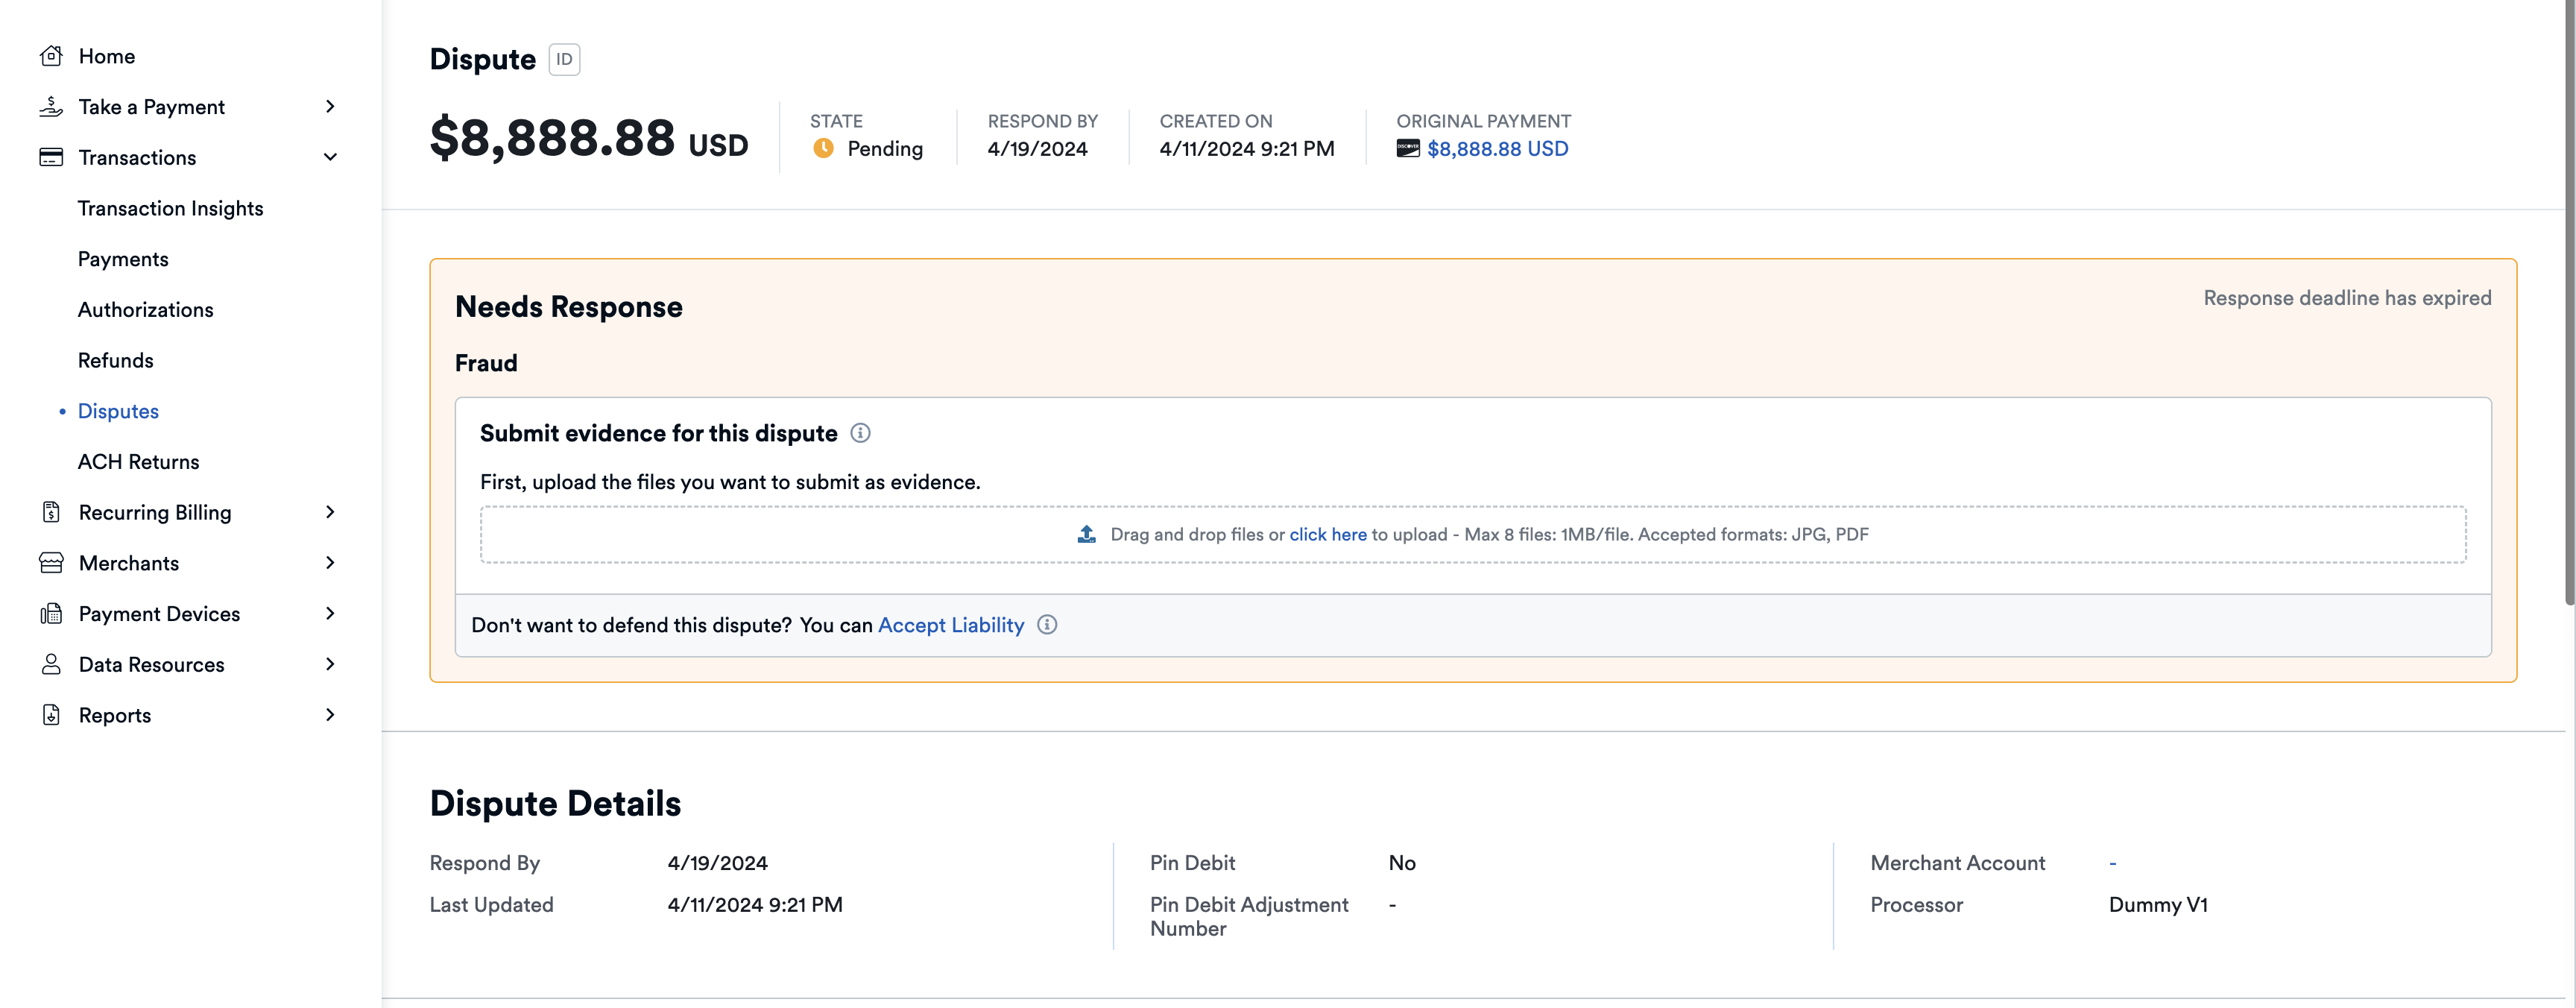Click the Take a Payment hand icon
The height and width of the screenshot is (1008, 2576).
click(x=51, y=107)
